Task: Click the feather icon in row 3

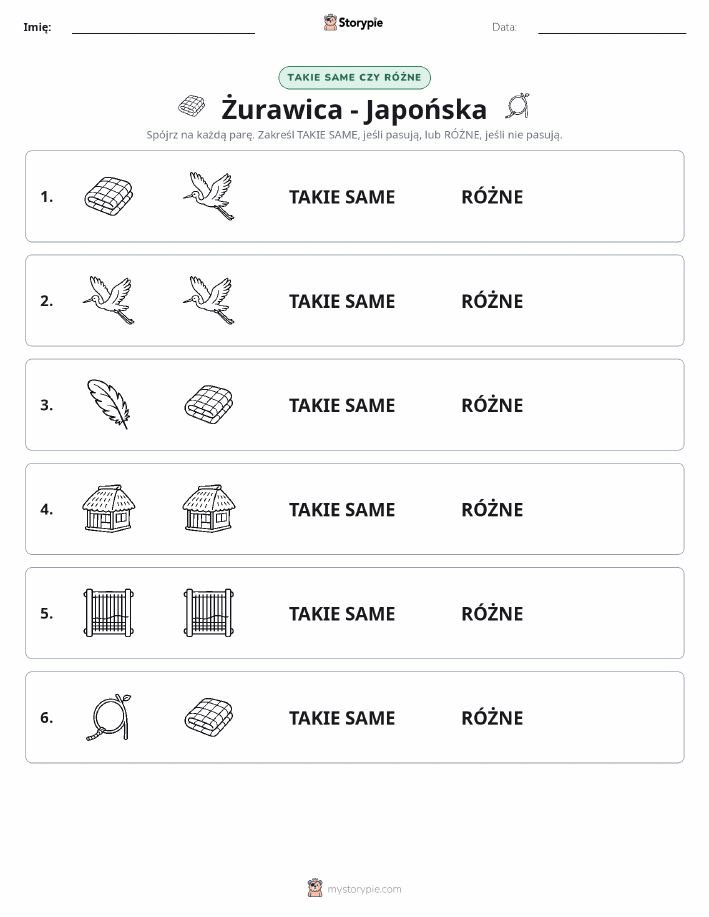Action: point(109,404)
